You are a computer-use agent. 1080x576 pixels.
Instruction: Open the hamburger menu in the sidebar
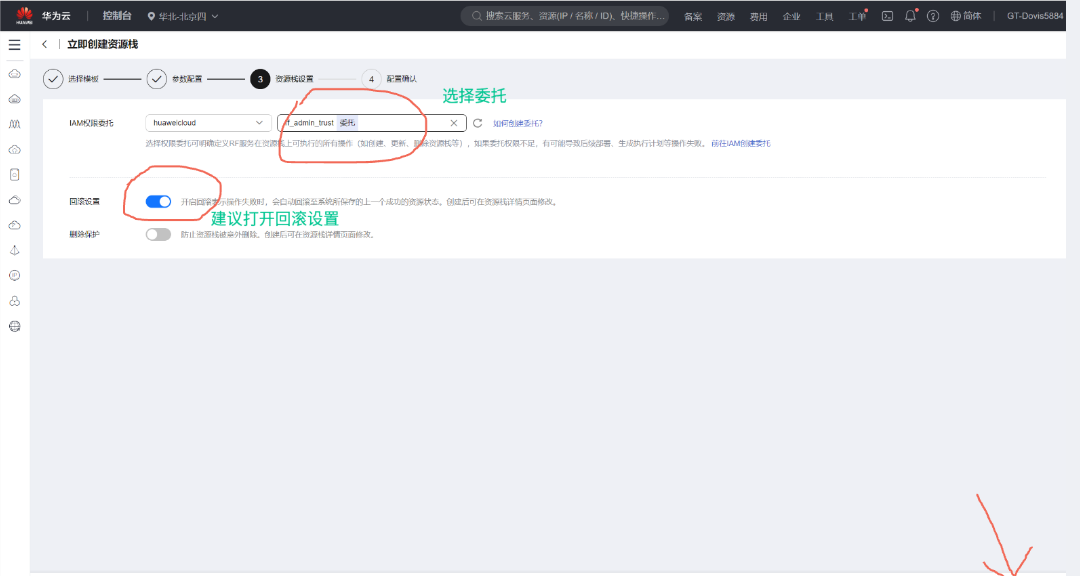(x=14, y=45)
